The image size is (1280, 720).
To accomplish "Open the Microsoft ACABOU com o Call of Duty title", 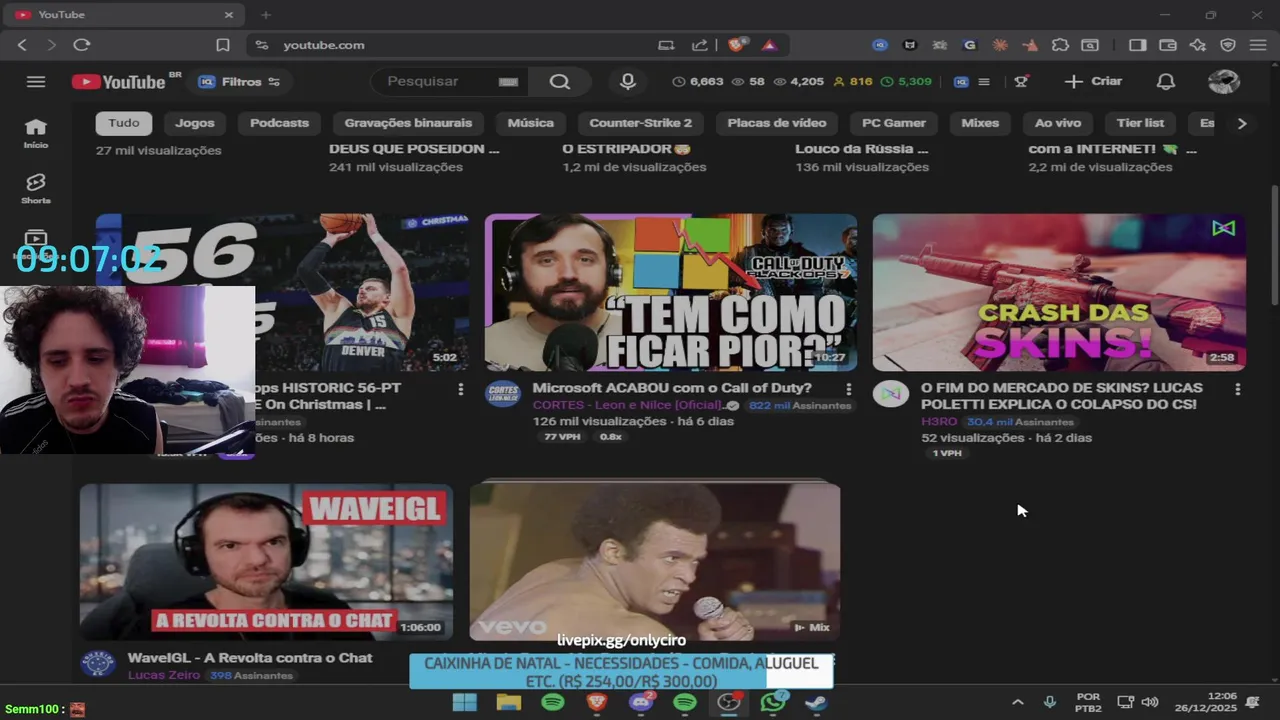I will click(672, 388).
